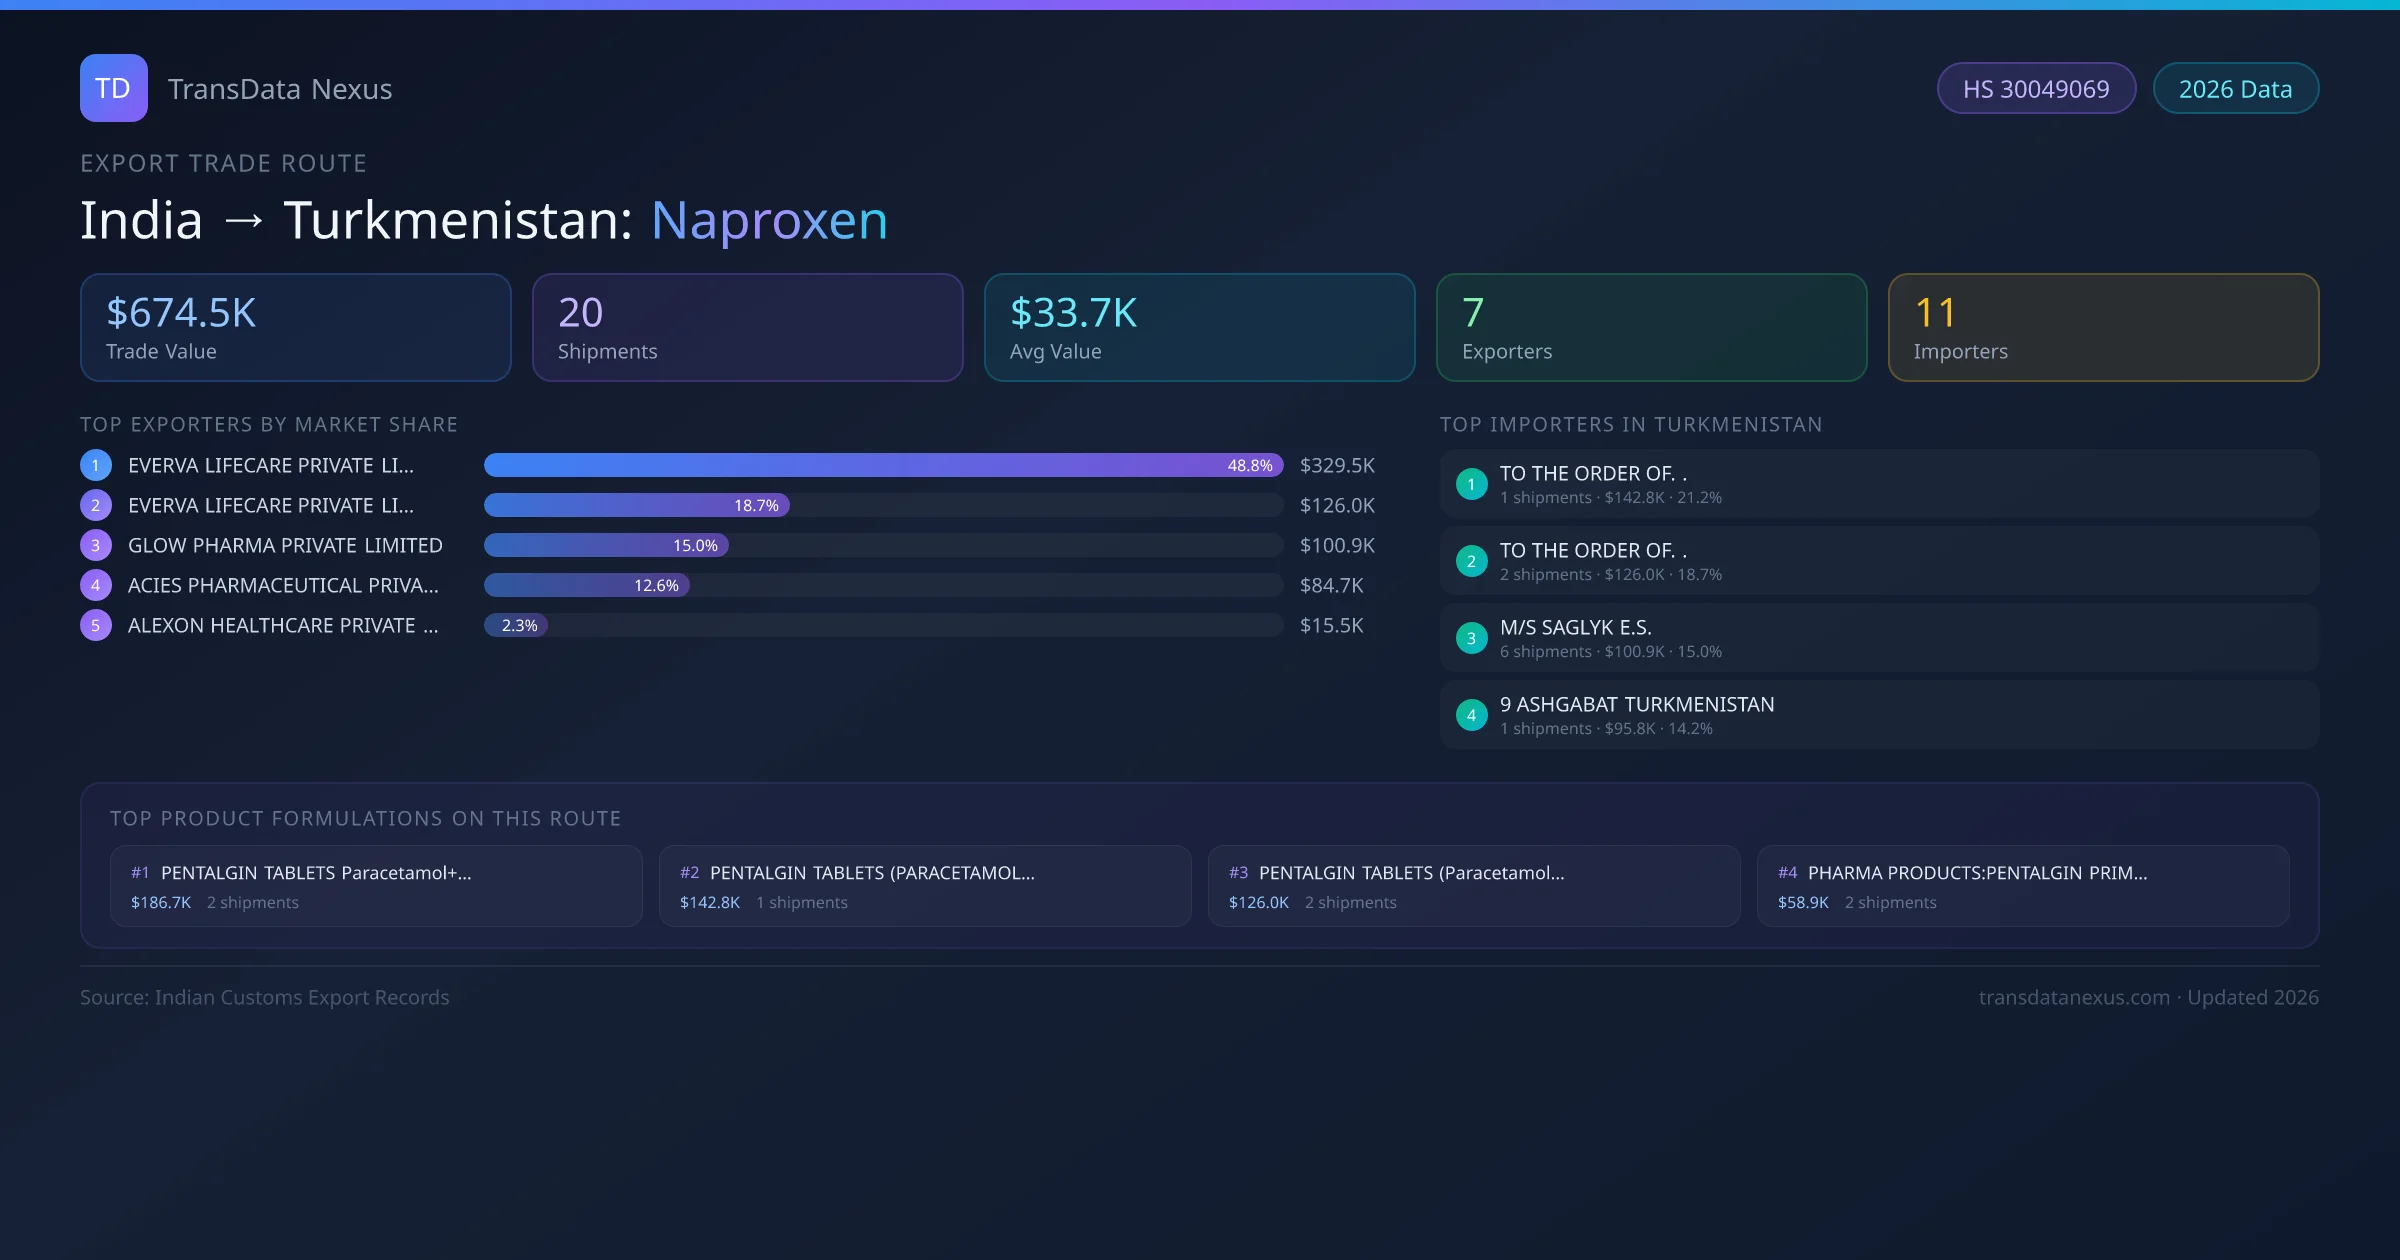Screen dimensions: 2400x1260
Task: Click the 18.7% market share bar
Action: [x=636, y=505]
